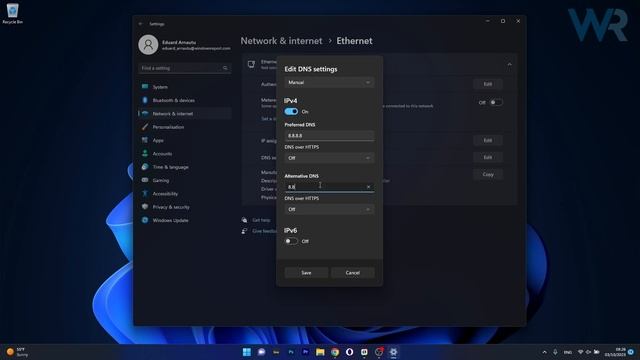Image resolution: width=640 pixels, height=360 pixels.
Task: Open File Explorer from the taskbar
Action: click(x=320, y=352)
